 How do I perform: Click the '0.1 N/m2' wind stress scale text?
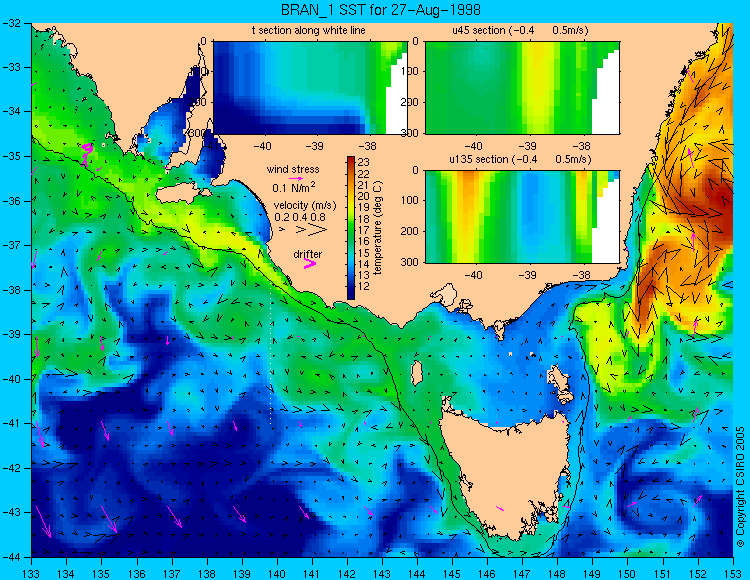click(x=294, y=187)
